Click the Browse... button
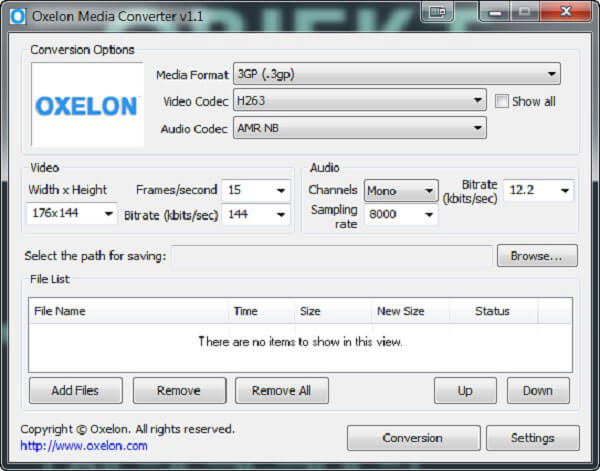This screenshot has height=471, width=600. [537, 256]
